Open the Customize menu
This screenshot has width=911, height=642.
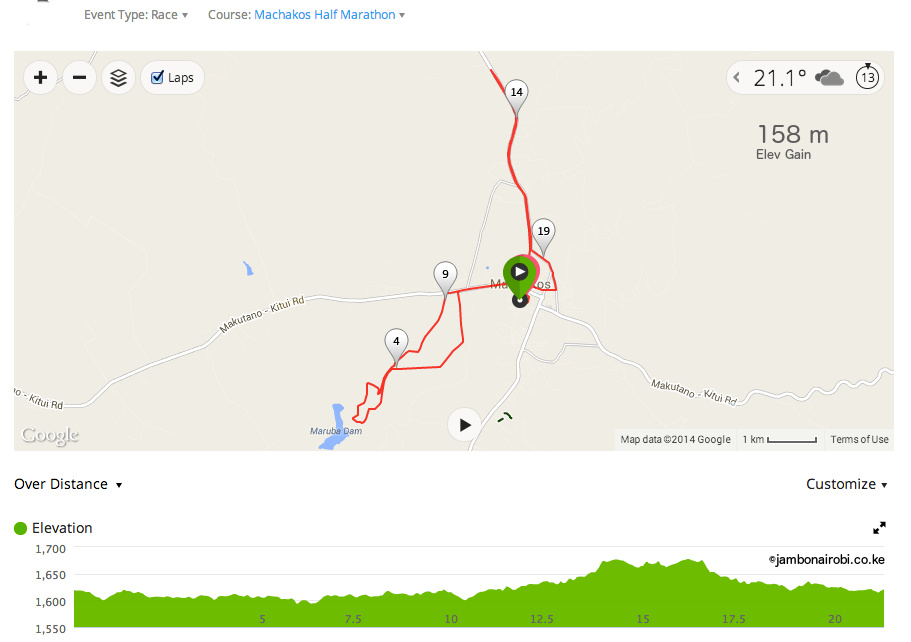coord(847,484)
